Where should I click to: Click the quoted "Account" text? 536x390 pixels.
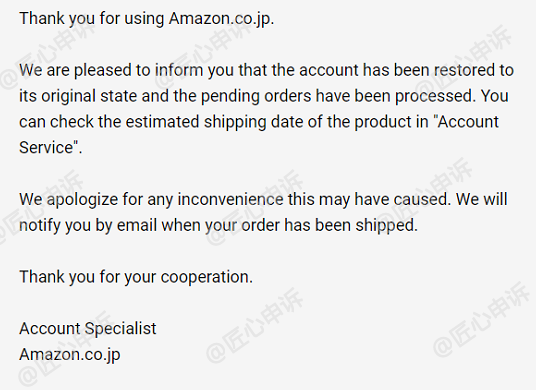[466, 122]
